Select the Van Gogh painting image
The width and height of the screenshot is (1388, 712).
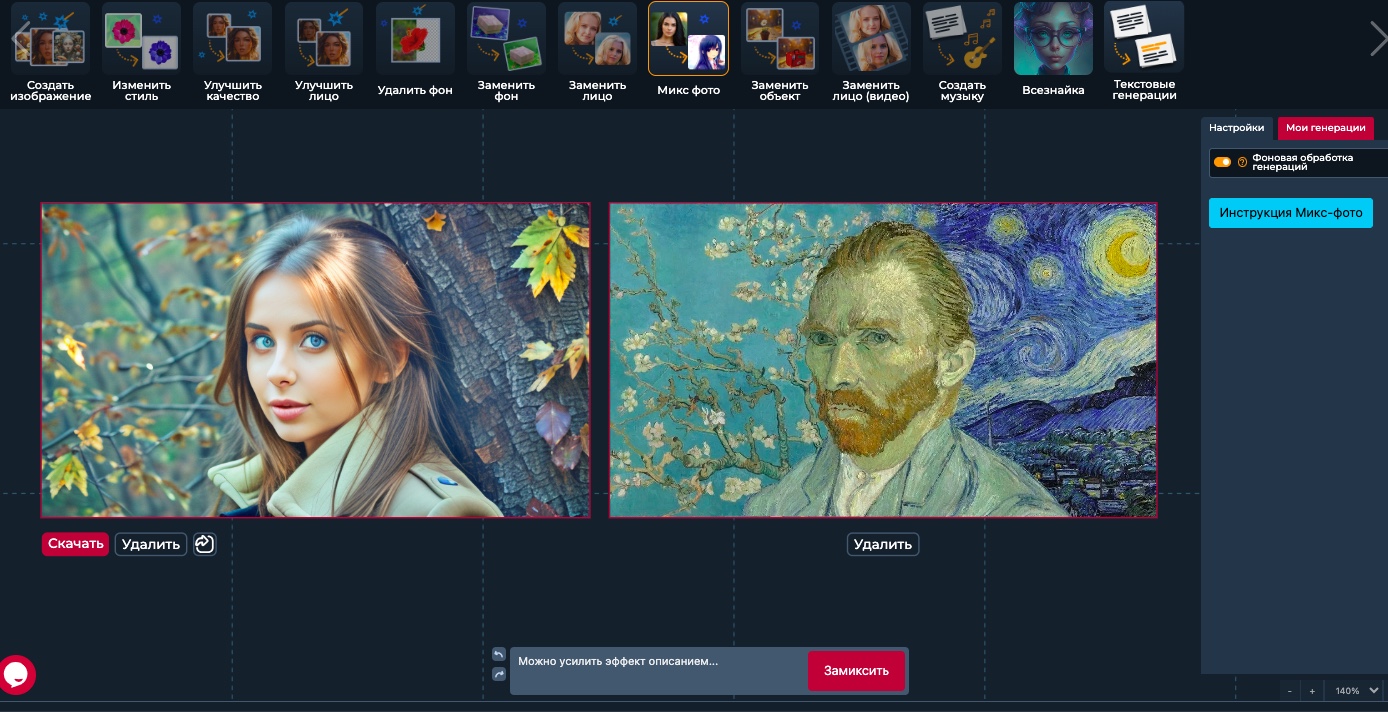coord(883,360)
